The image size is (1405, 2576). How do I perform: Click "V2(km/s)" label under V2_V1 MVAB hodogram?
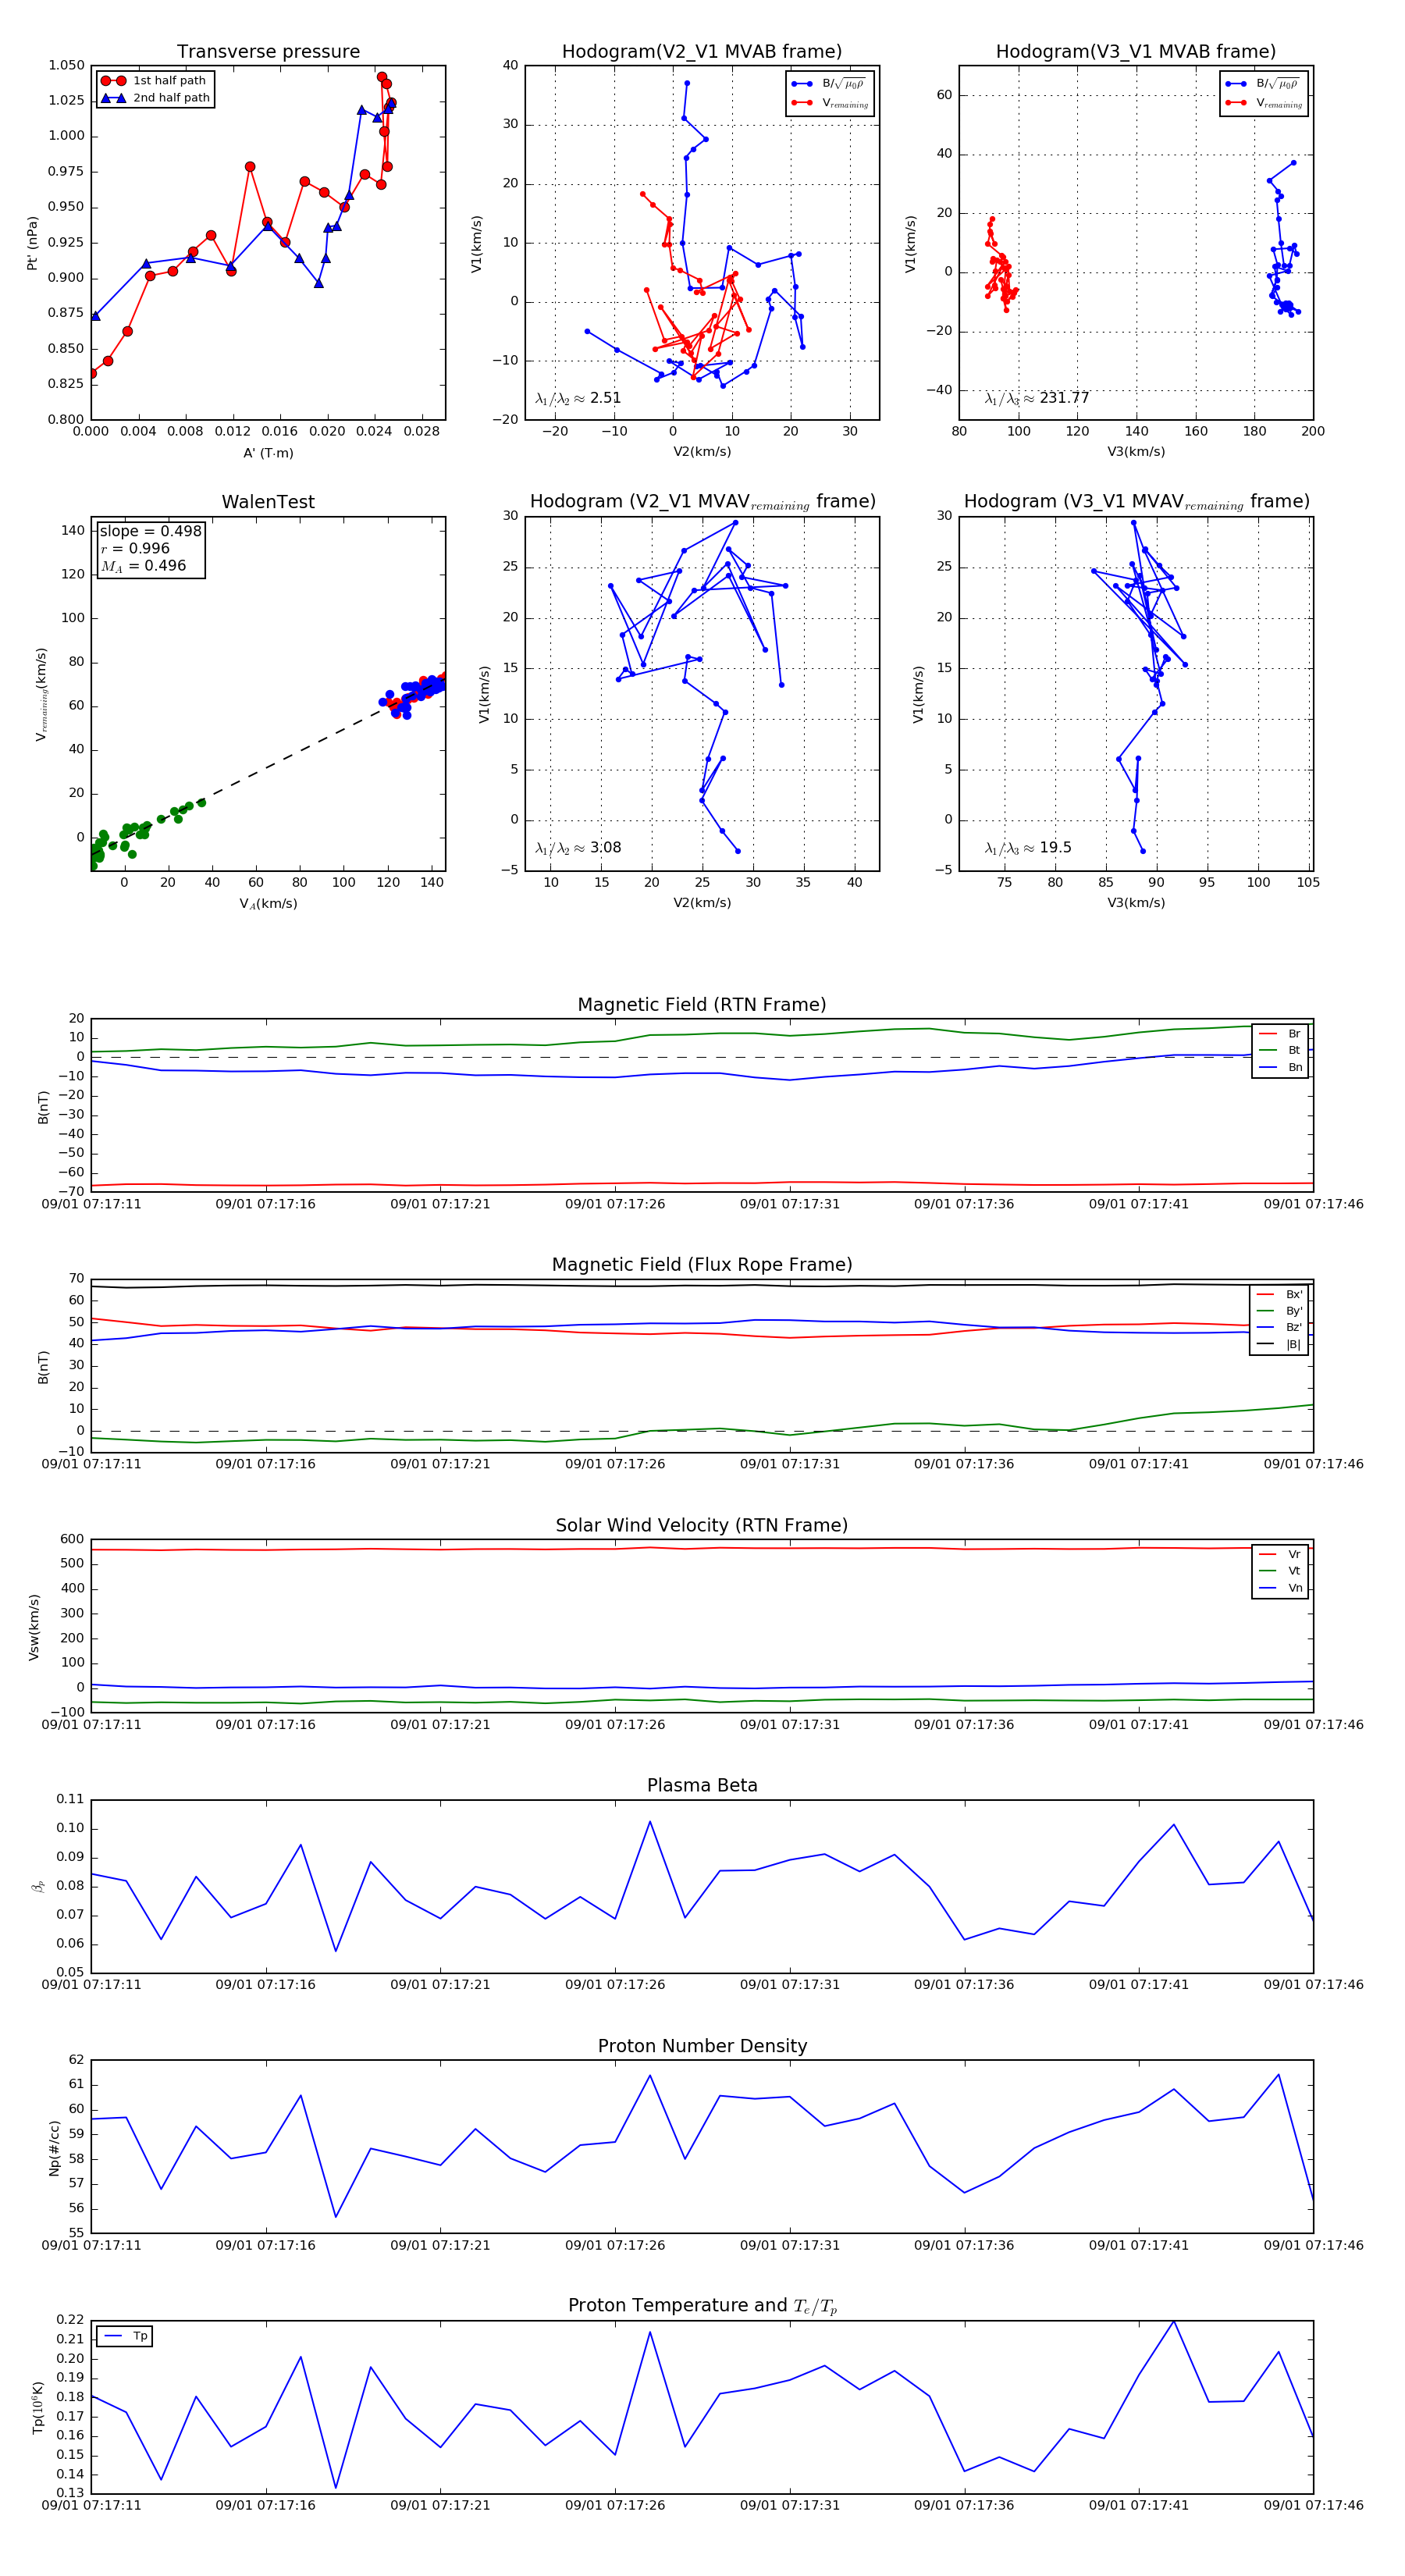[x=702, y=452]
